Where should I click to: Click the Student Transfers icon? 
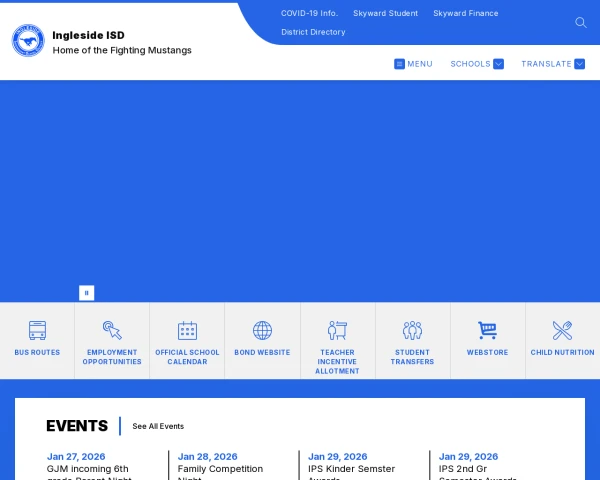coord(412,331)
